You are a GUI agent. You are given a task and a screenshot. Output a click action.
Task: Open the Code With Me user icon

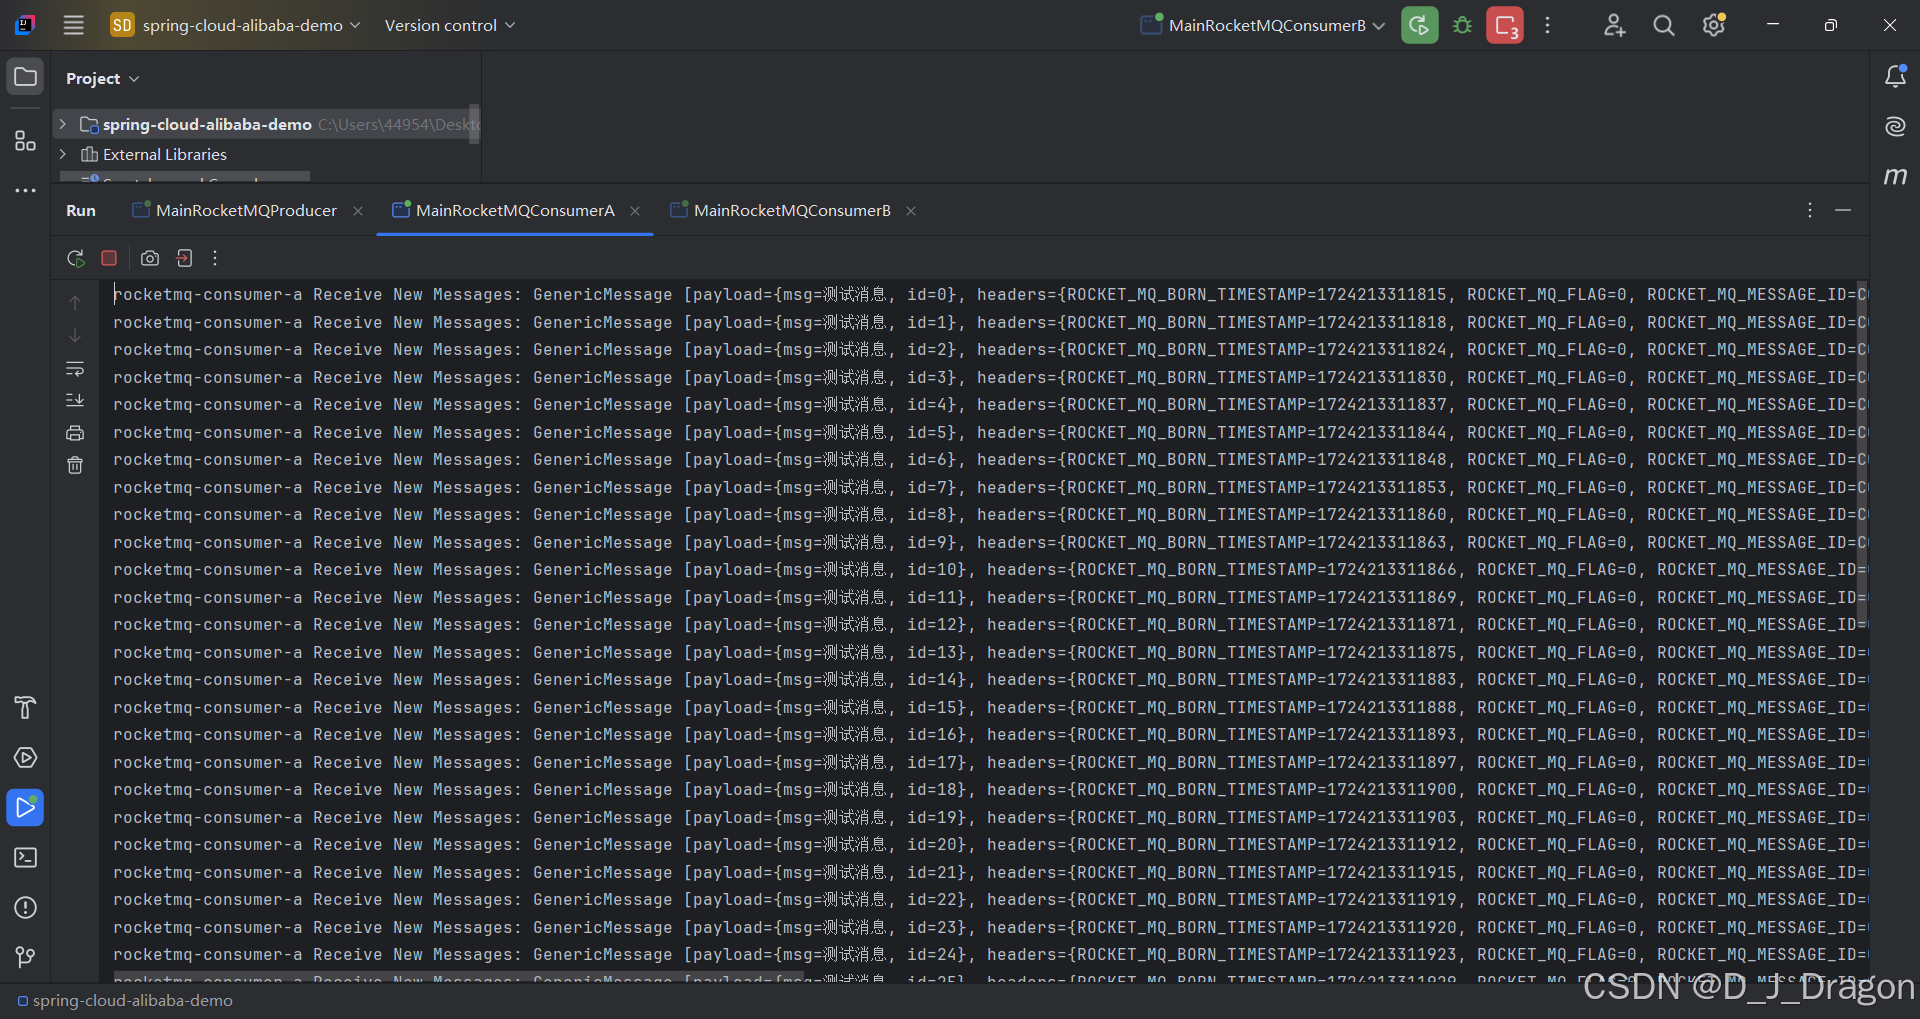tap(1614, 25)
